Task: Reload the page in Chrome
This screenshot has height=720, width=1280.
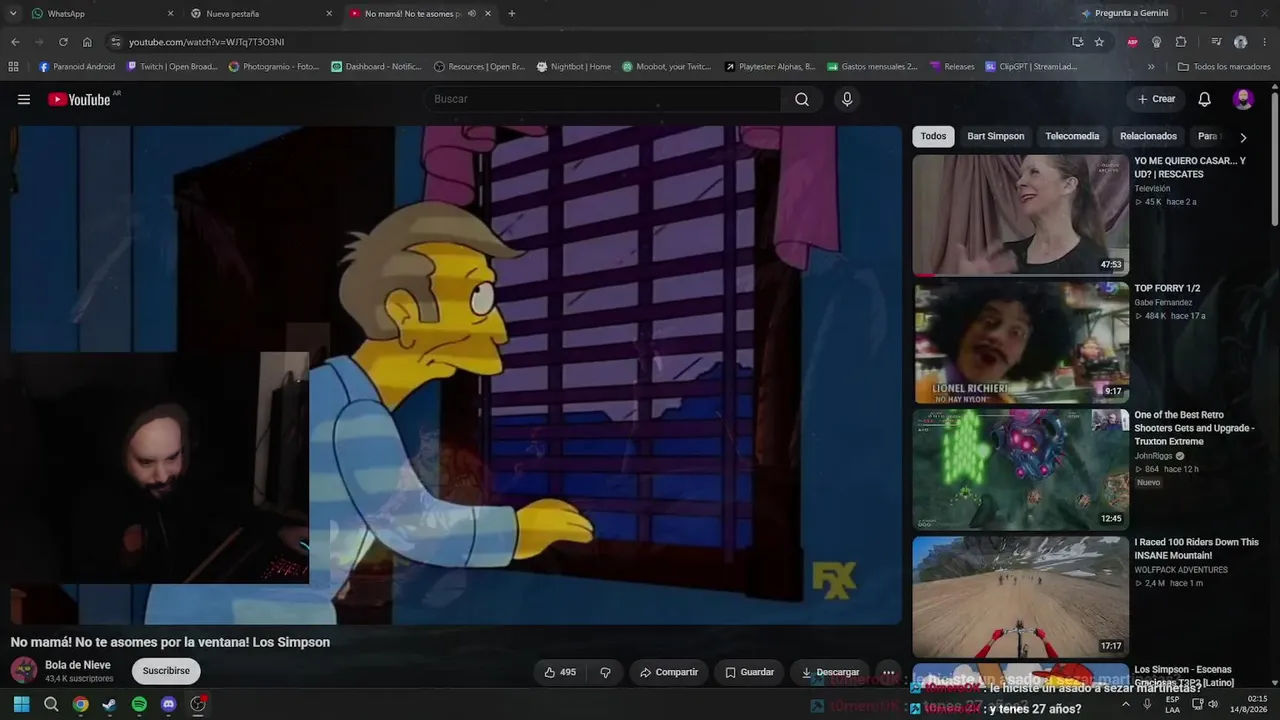Action: coord(63,42)
